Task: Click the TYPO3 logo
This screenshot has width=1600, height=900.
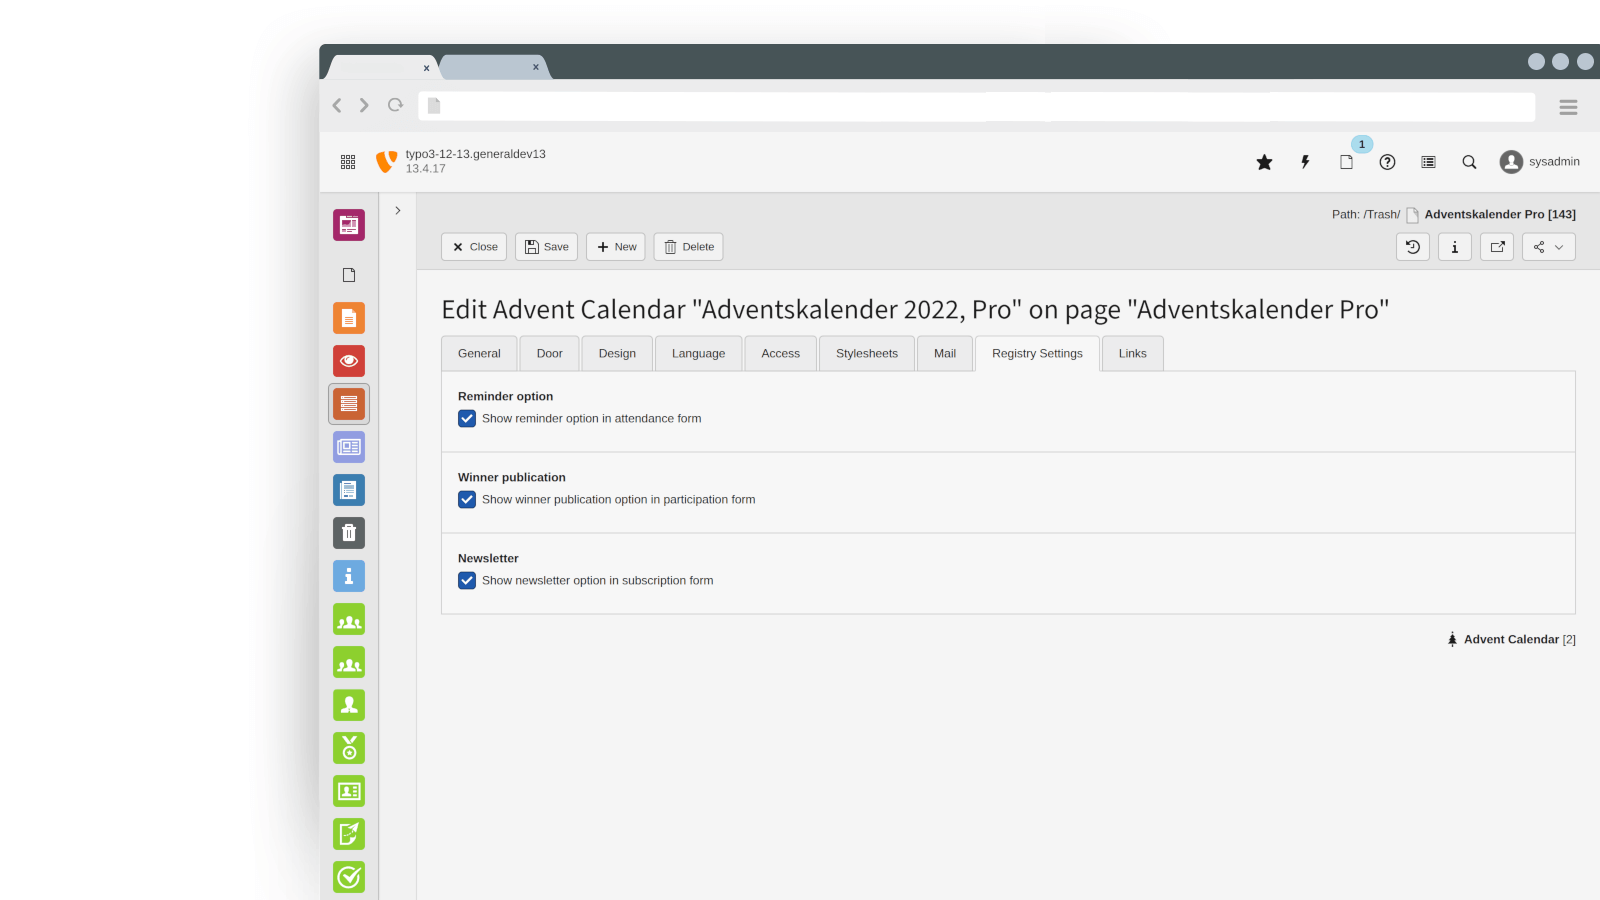Action: pyautogui.click(x=386, y=162)
